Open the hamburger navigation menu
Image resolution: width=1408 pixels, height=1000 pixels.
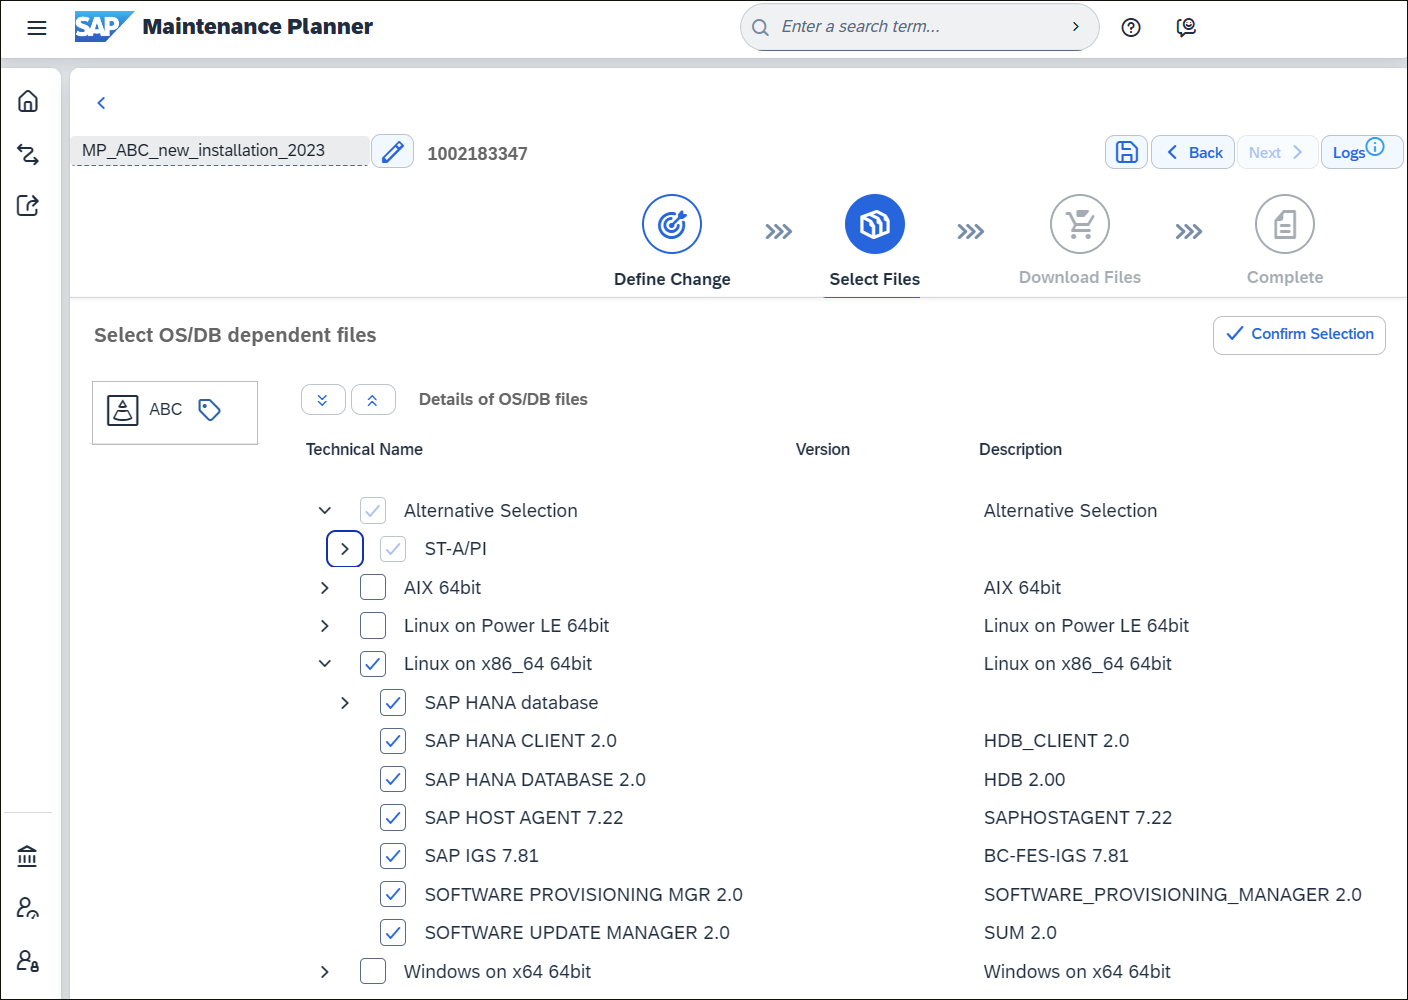click(37, 28)
